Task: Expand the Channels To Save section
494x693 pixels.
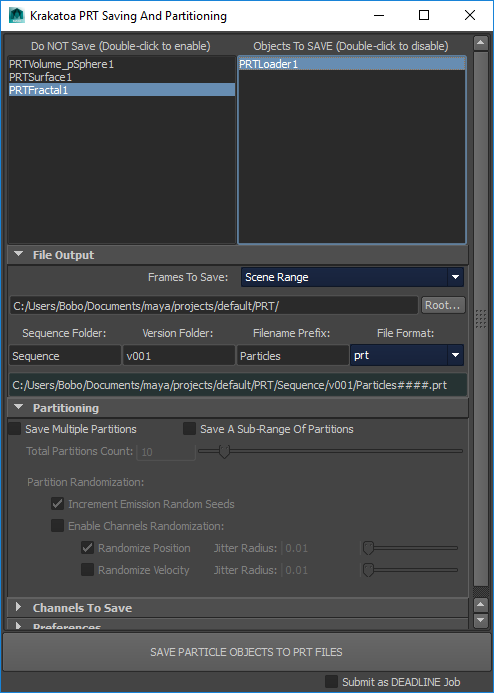Action: (19, 607)
